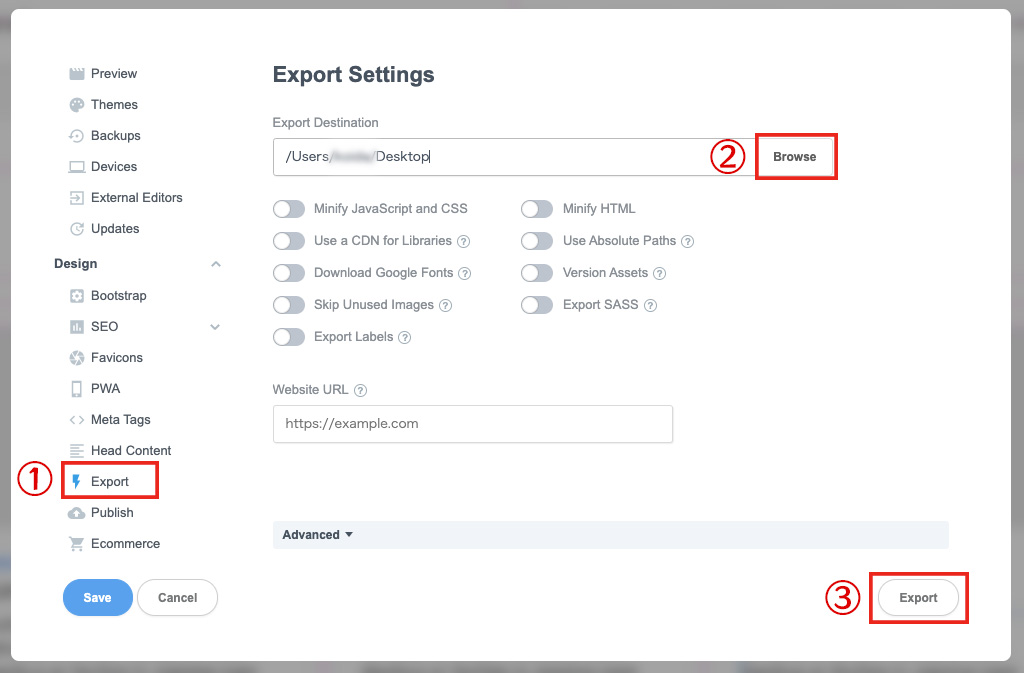Go to Head Content settings
Screen dimensions: 1024x673
(130, 451)
